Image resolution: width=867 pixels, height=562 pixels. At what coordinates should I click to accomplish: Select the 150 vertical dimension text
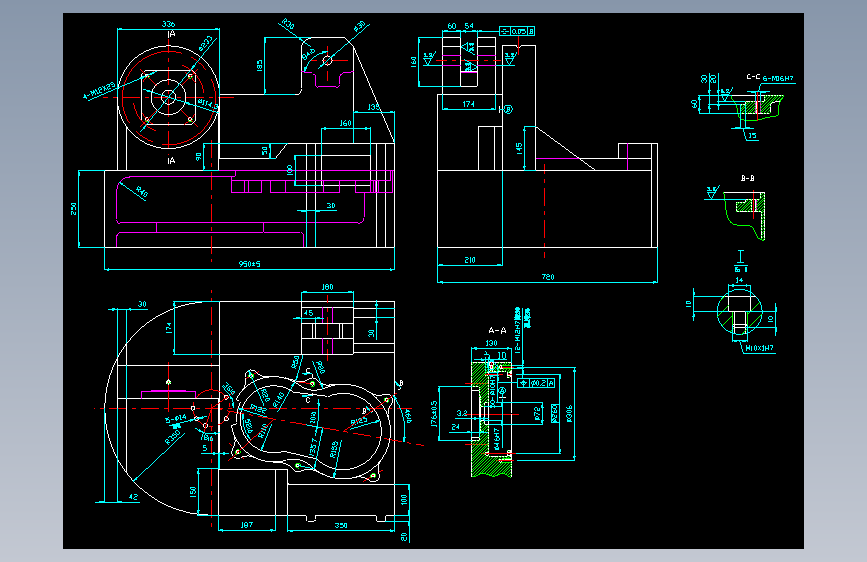pyautogui.click(x=193, y=492)
